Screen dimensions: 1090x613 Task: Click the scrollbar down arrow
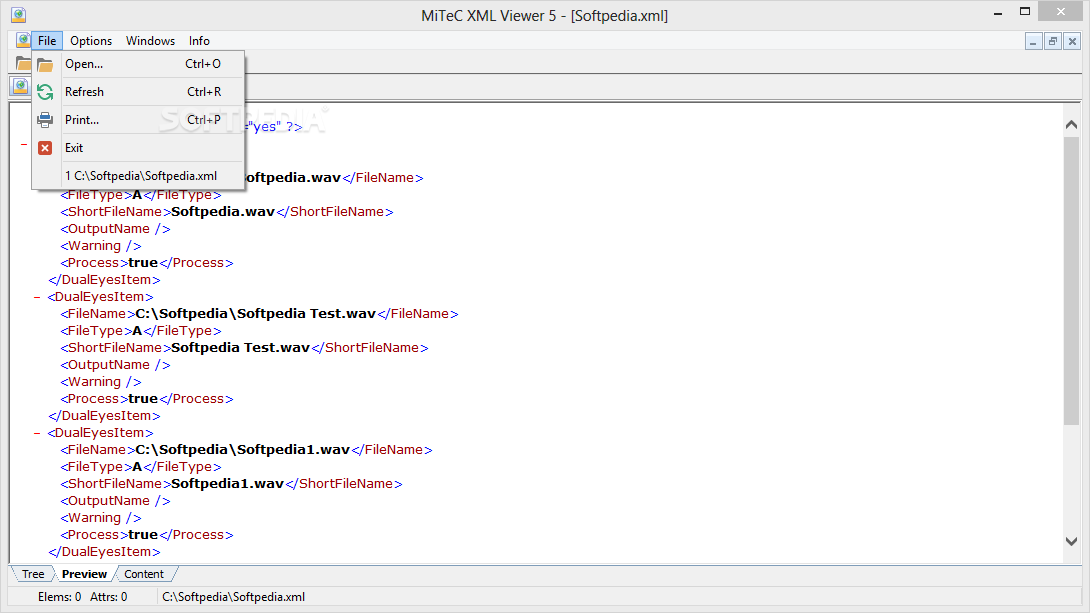coord(1071,541)
